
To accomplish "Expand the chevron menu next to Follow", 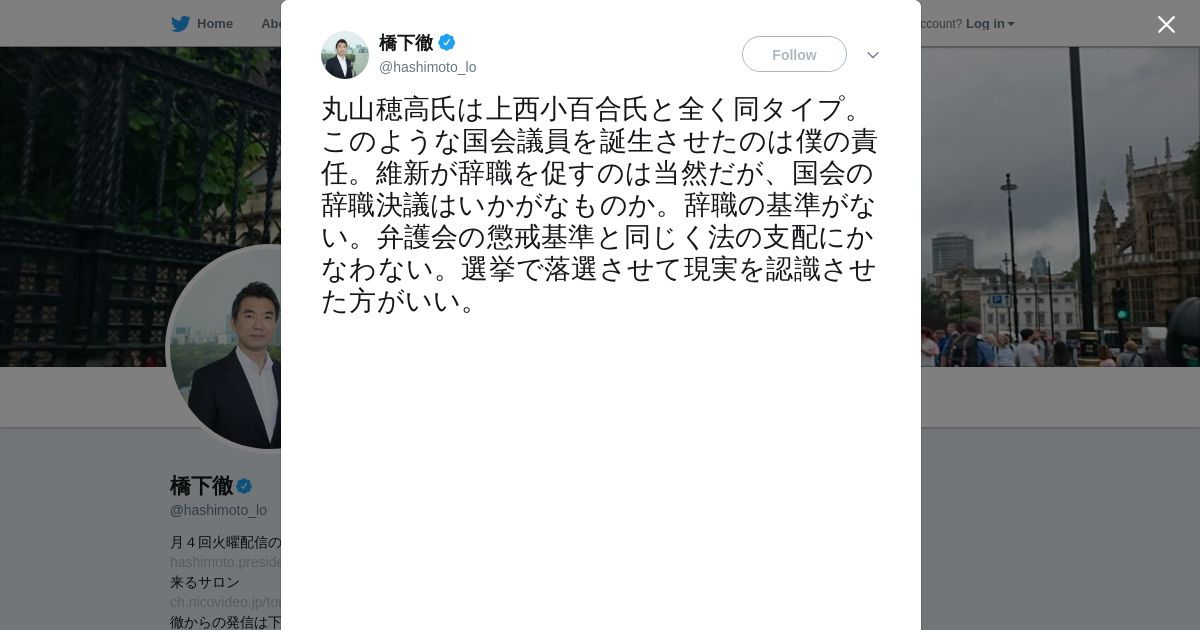I will tap(873, 55).
